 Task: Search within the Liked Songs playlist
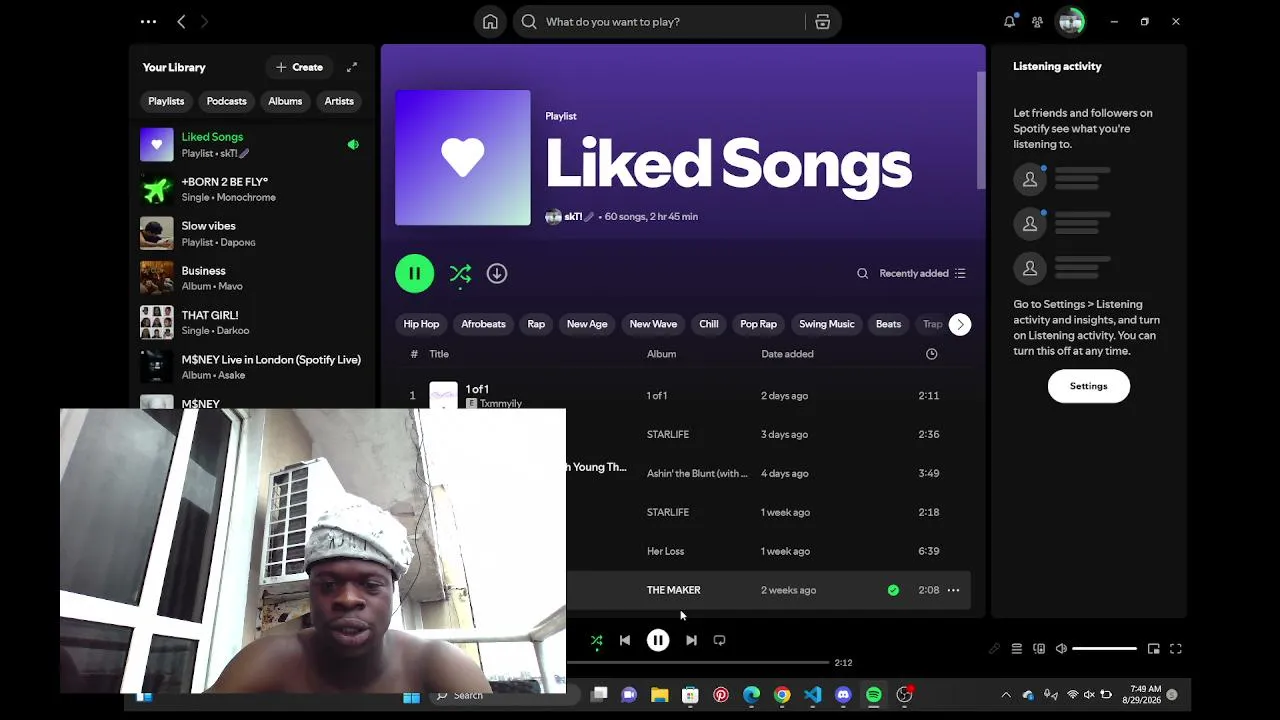[x=862, y=273]
